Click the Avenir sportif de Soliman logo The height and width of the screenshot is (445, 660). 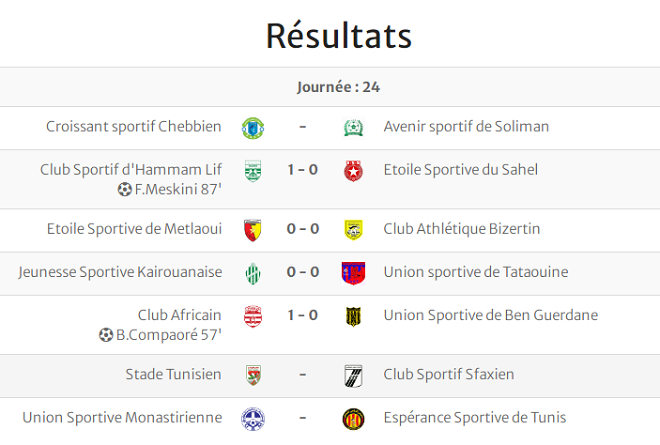(x=353, y=128)
